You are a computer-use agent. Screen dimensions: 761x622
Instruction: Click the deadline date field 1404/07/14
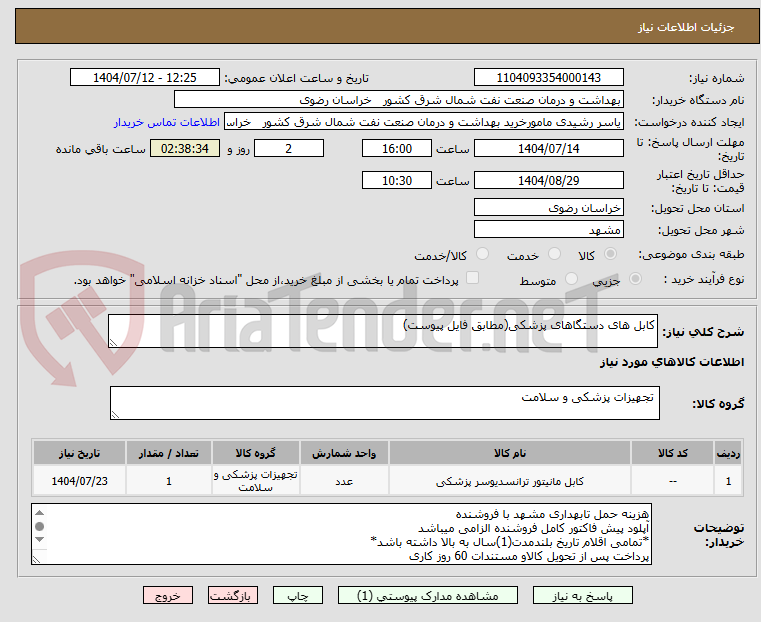(548, 148)
